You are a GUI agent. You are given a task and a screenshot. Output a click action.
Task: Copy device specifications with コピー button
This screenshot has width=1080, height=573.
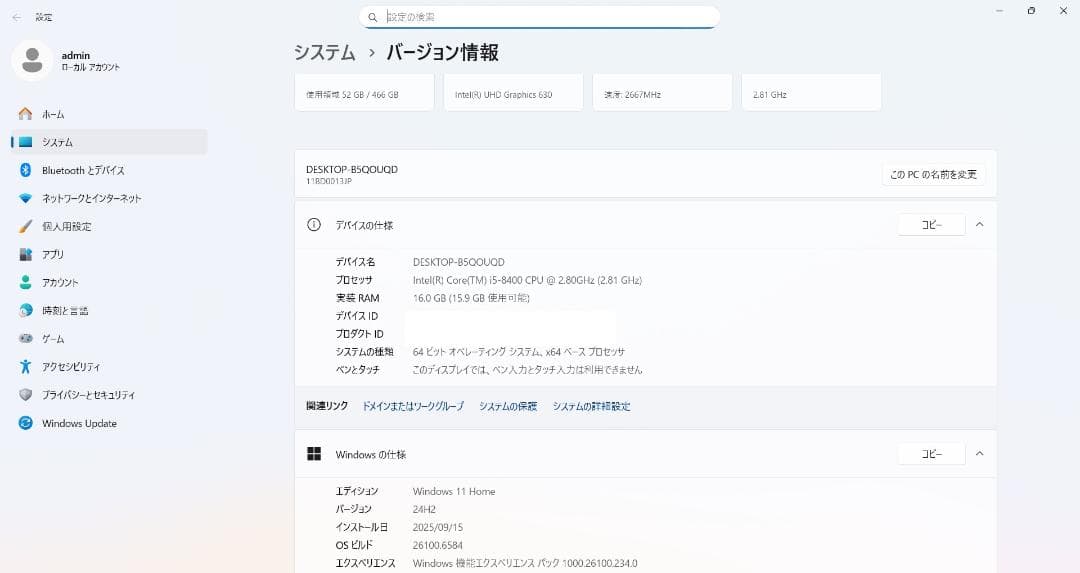pos(931,225)
